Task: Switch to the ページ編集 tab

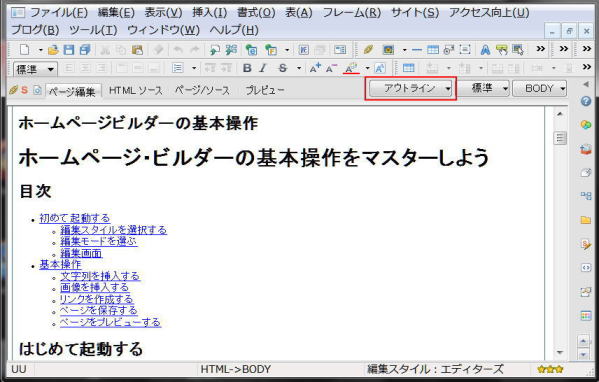Action: [x=72, y=92]
